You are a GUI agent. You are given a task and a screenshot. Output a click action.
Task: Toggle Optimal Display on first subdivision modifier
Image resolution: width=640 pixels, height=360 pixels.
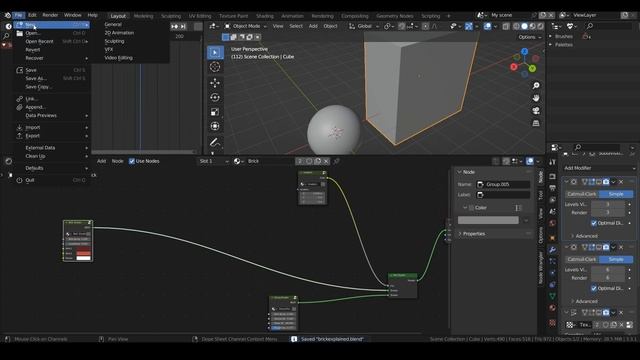point(594,223)
